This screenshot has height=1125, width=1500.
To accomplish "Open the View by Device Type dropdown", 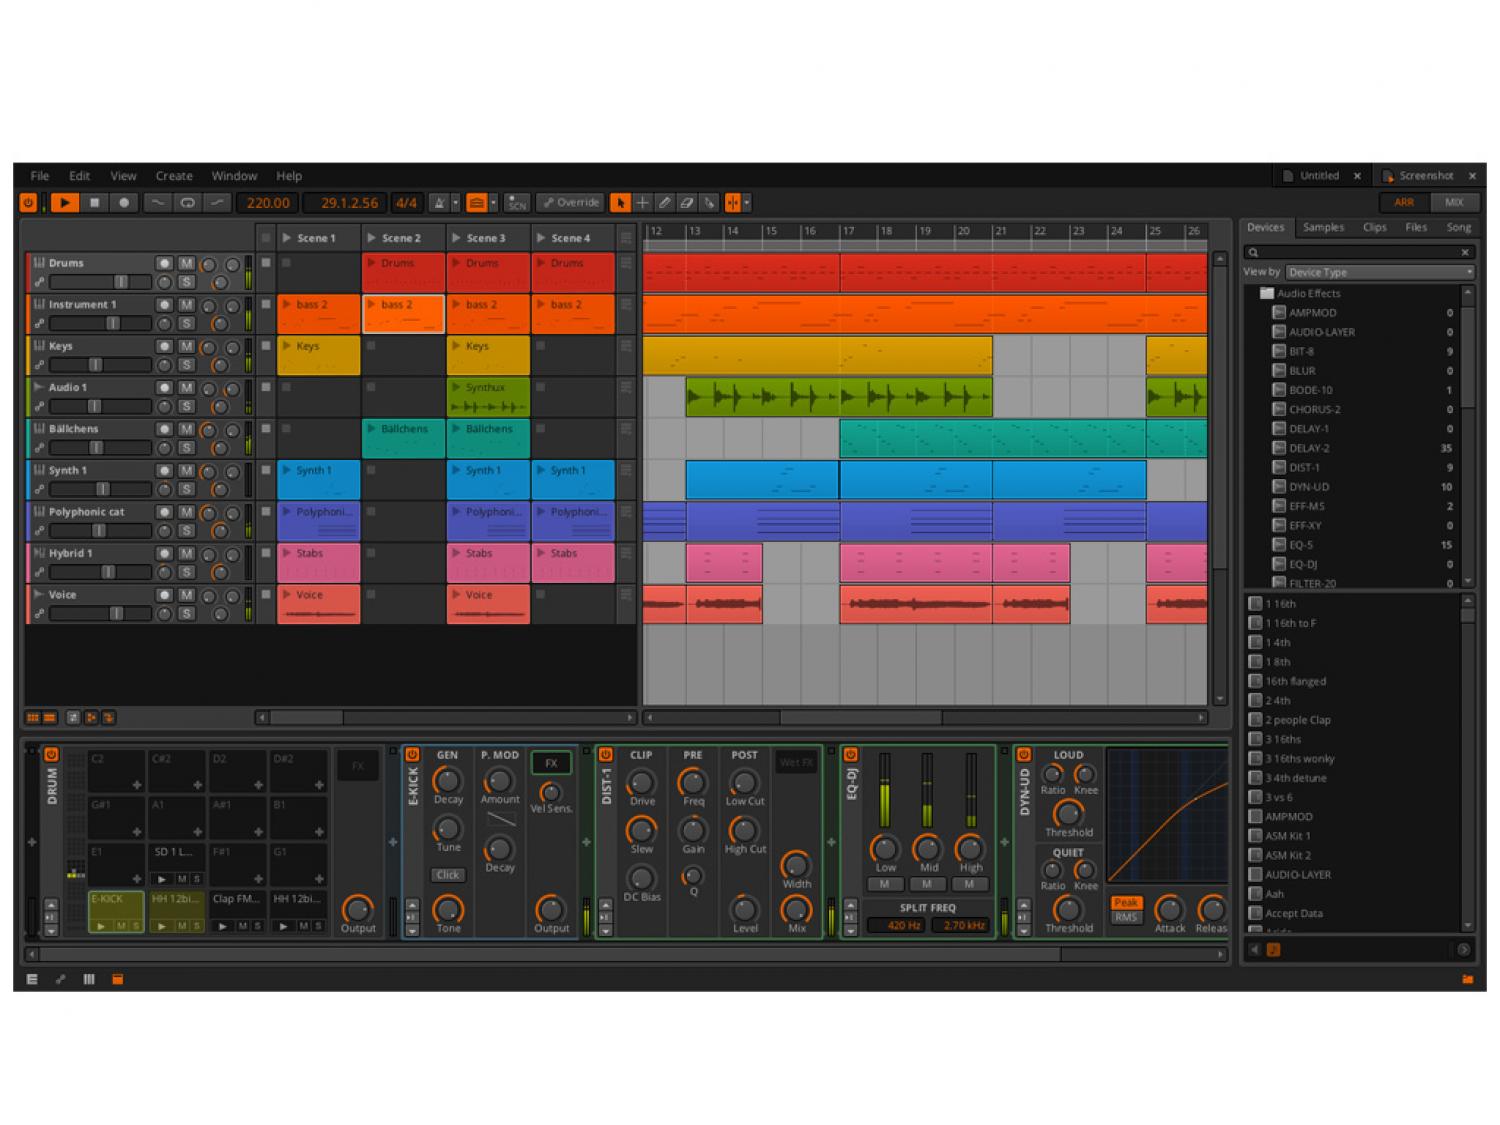I will tap(1378, 272).
